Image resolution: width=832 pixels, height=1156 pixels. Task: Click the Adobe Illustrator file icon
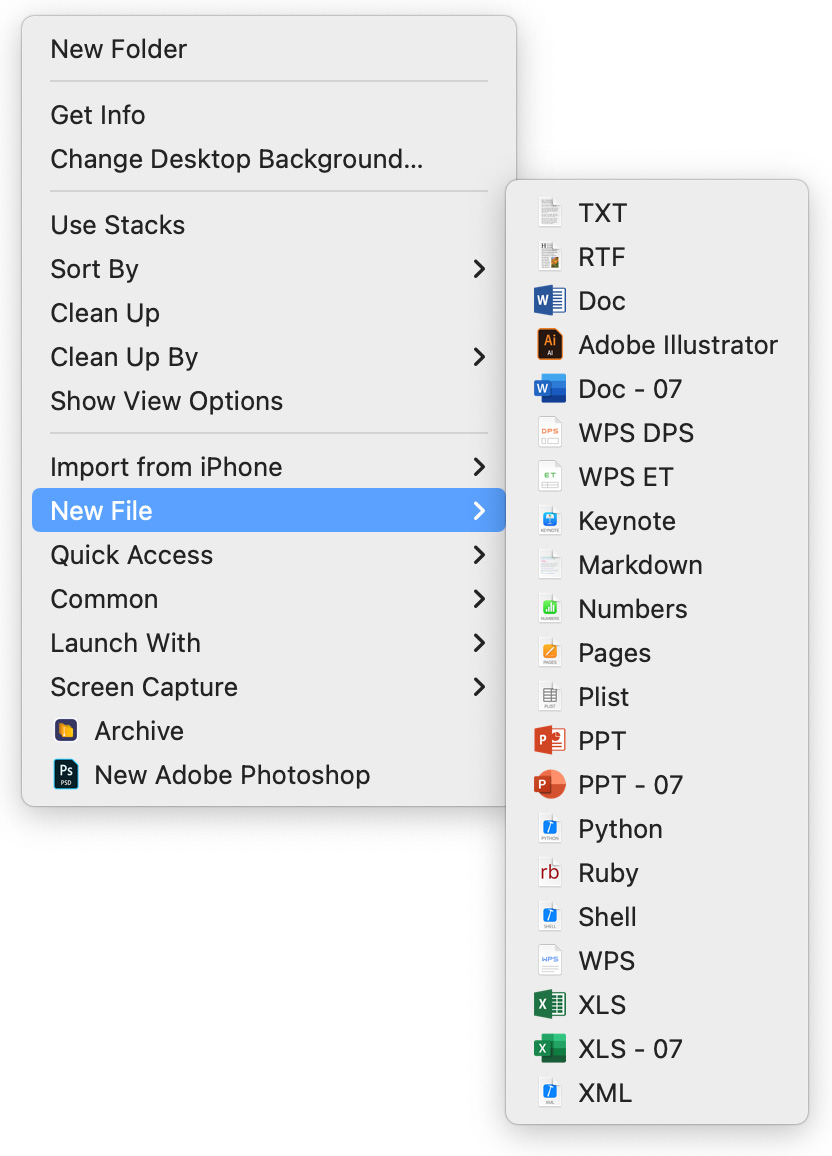click(x=550, y=345)
